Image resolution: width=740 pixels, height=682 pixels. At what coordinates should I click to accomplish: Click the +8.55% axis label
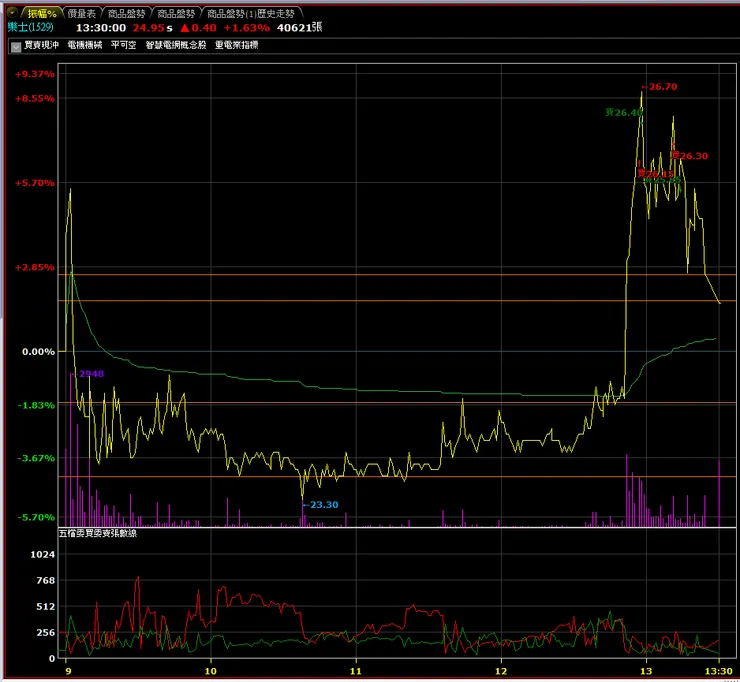tap(34, 99)
